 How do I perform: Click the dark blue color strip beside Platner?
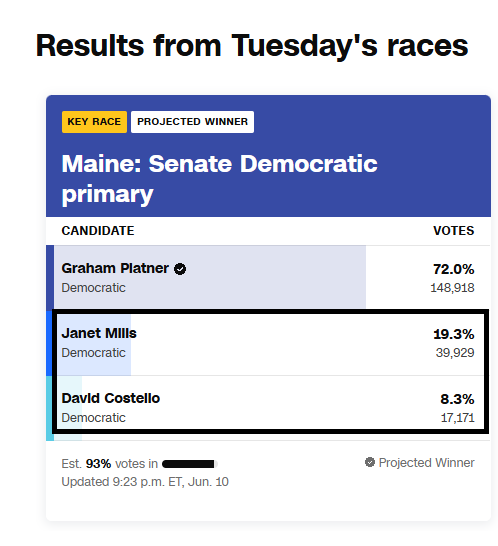(x=50, y=278)
